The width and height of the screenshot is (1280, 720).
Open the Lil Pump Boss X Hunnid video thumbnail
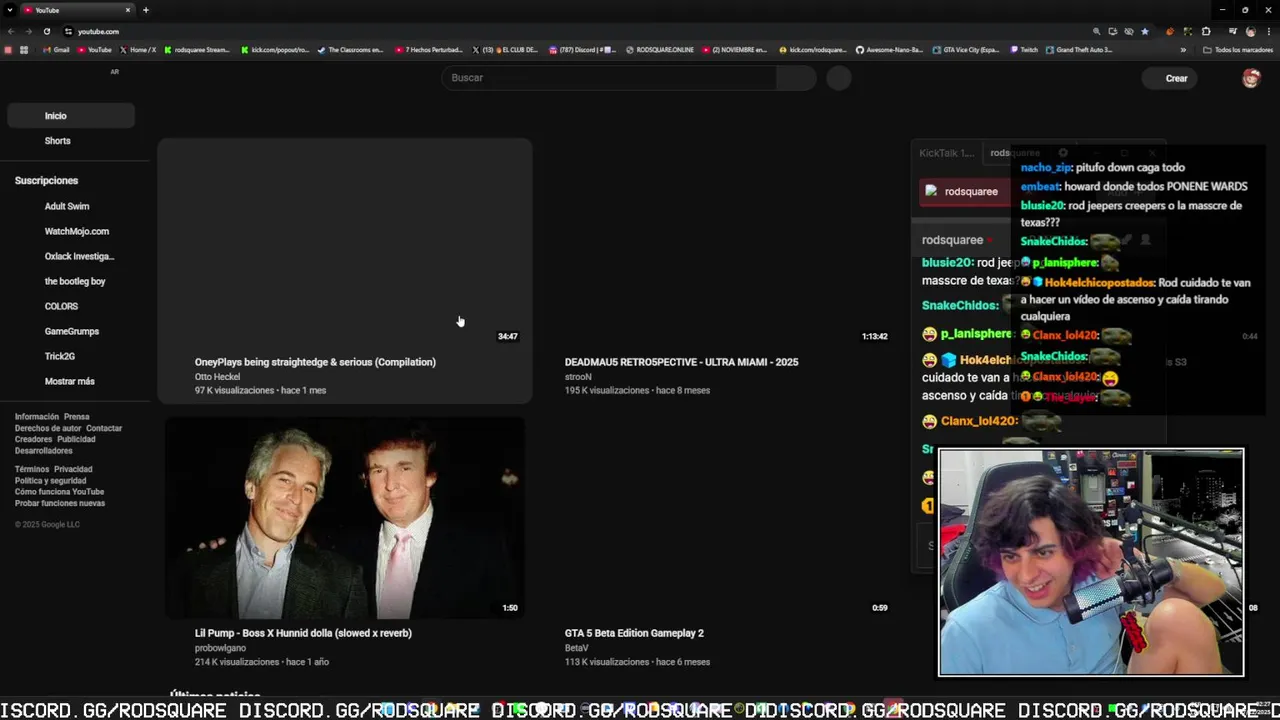coord(344,518)
